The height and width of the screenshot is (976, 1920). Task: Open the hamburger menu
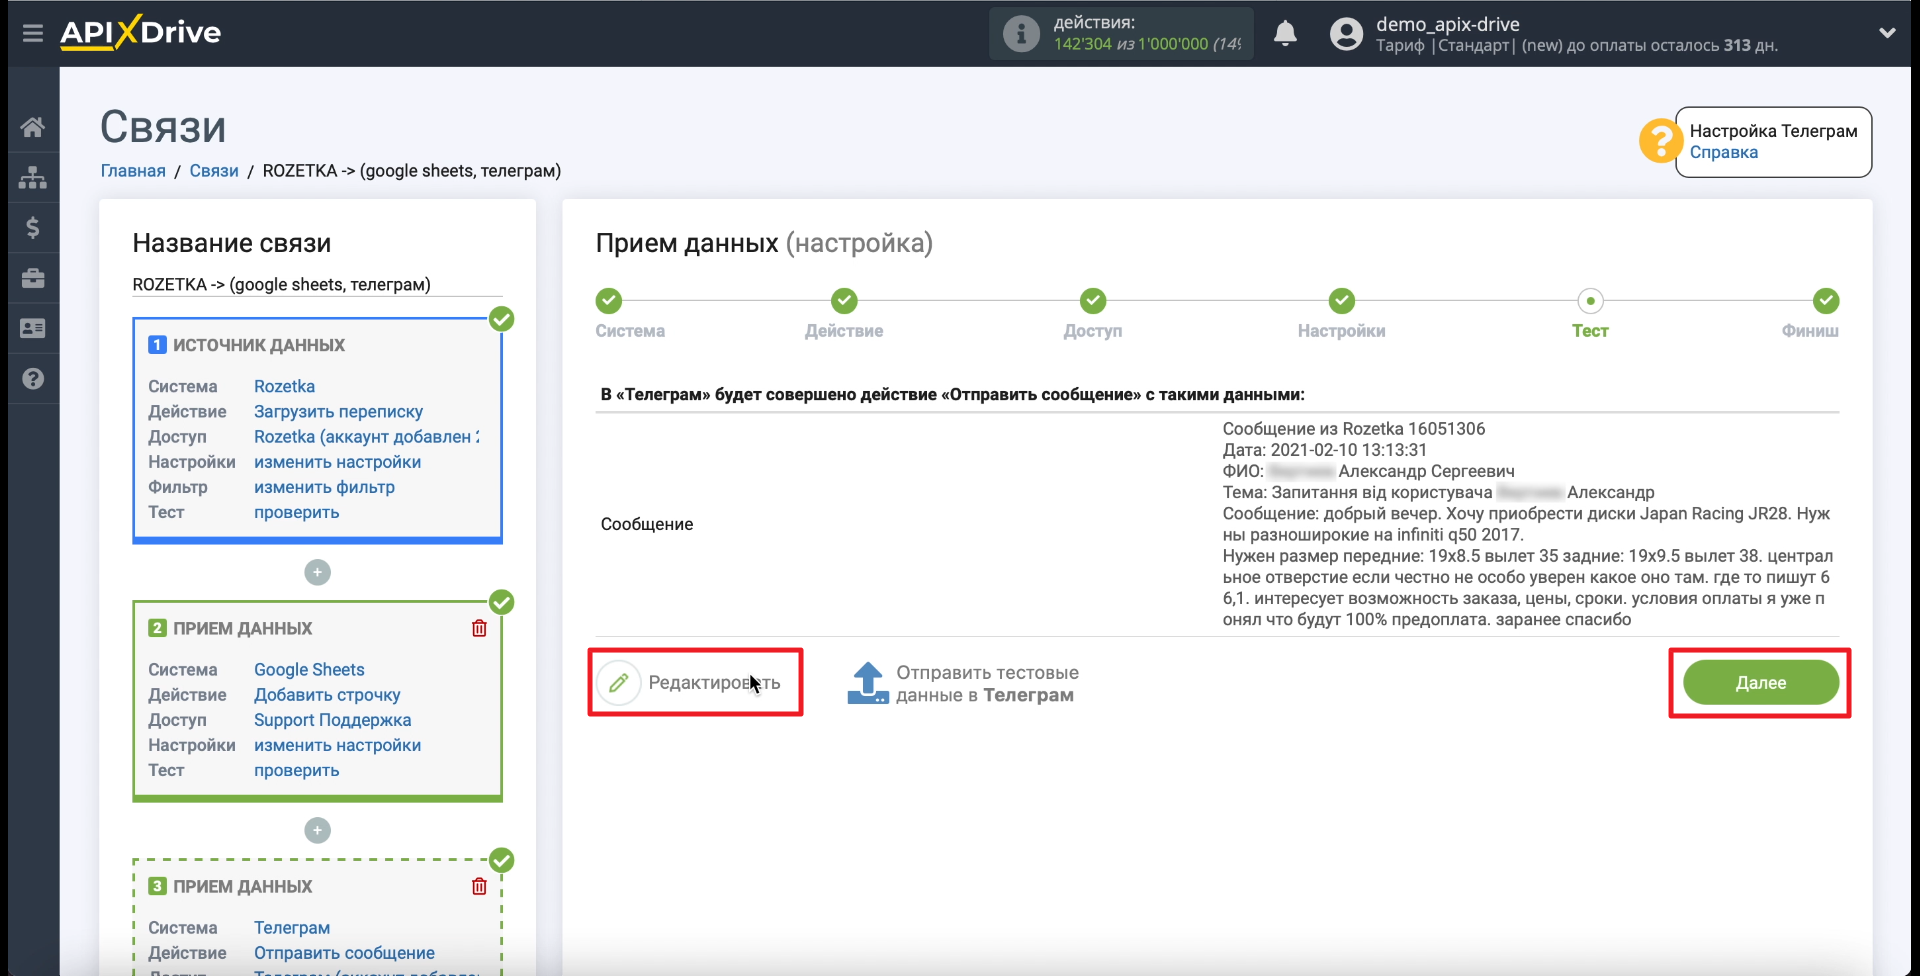(x=33, y=33)
